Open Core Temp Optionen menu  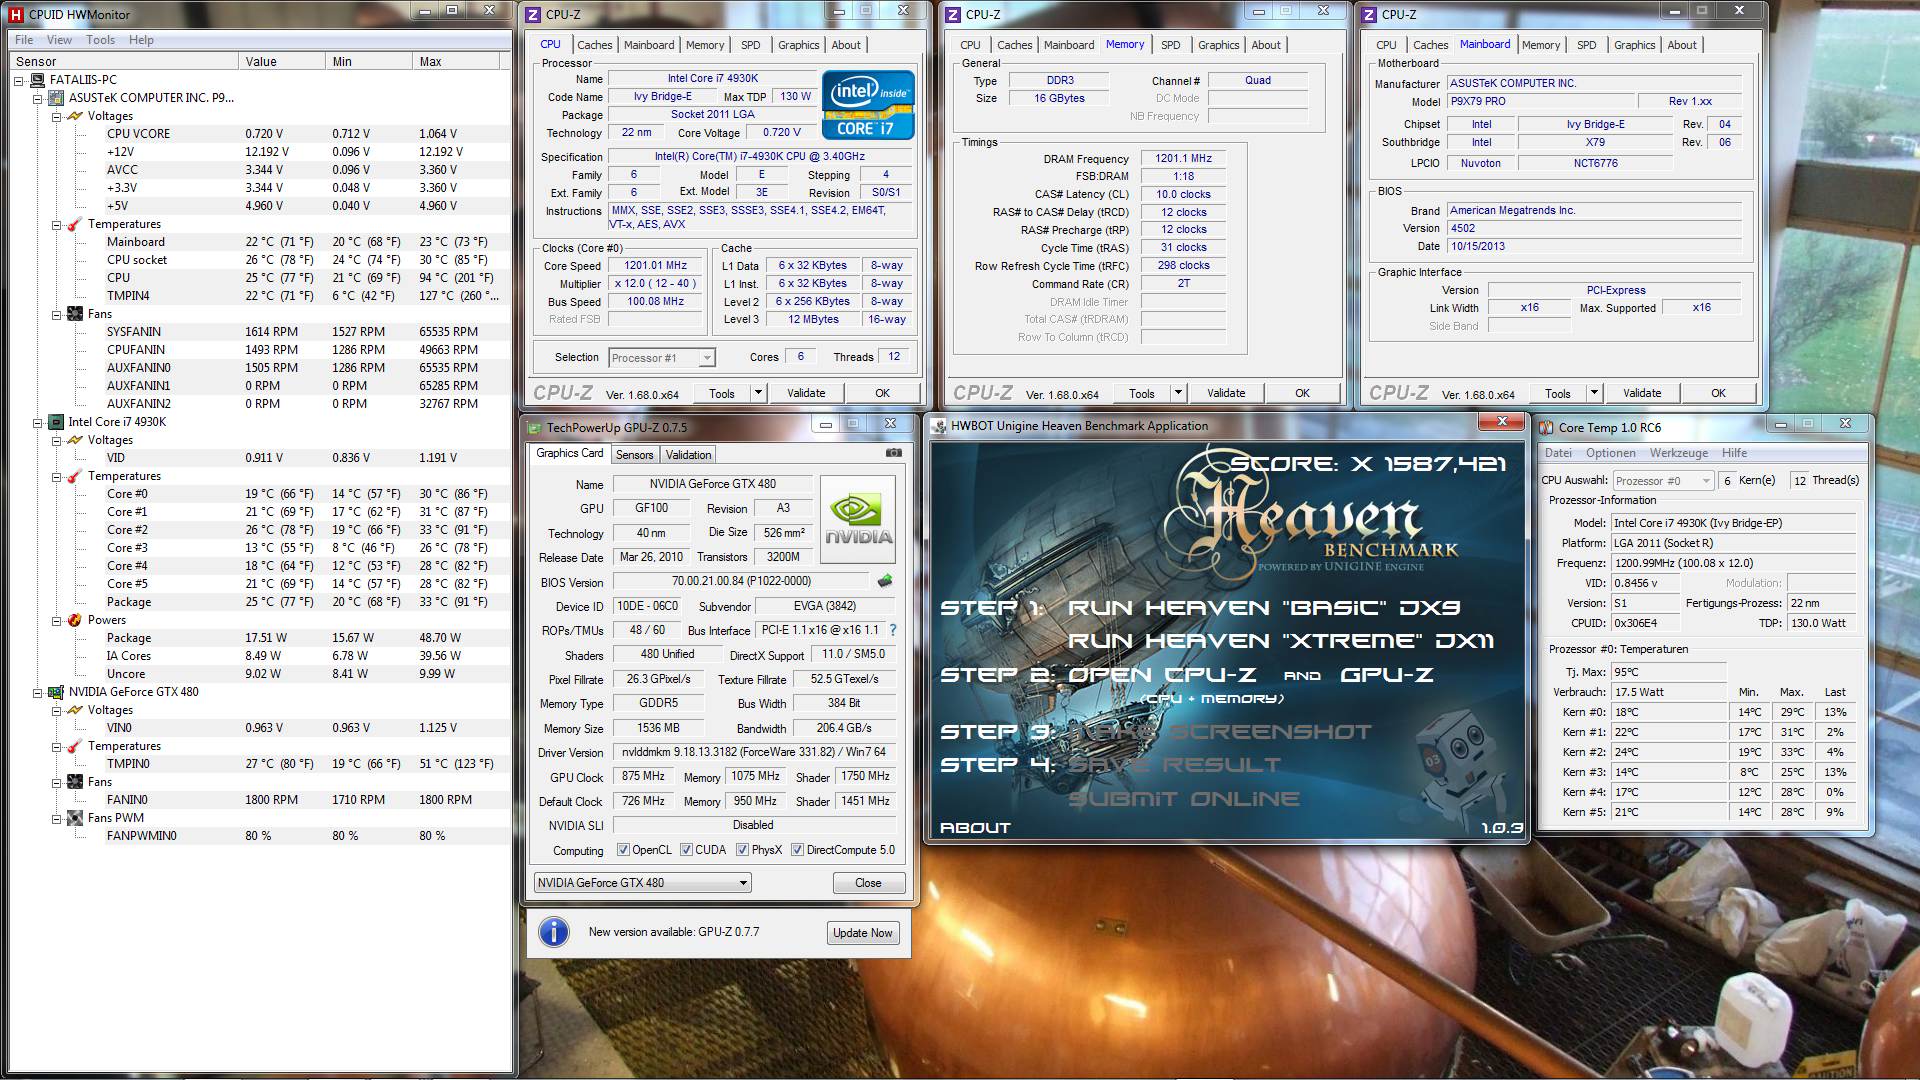pos(1611,453)
